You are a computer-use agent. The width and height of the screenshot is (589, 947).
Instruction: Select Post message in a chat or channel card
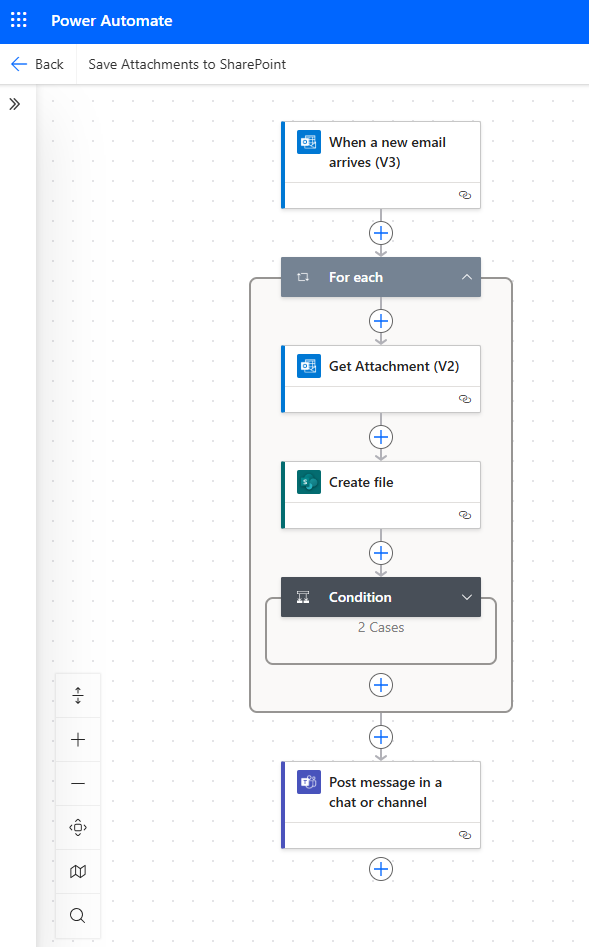(381, 804)
